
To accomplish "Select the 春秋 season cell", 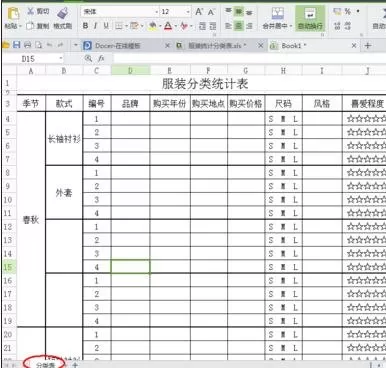I will 31,220.
